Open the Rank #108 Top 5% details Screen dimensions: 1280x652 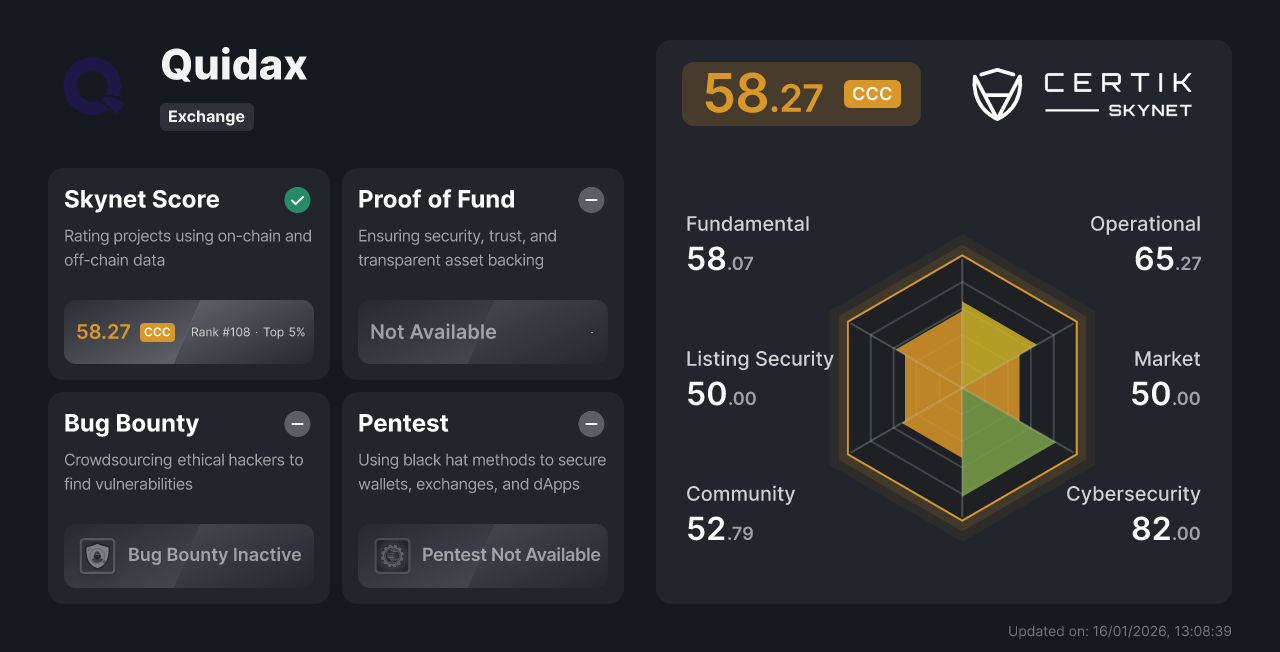(246, 332)
